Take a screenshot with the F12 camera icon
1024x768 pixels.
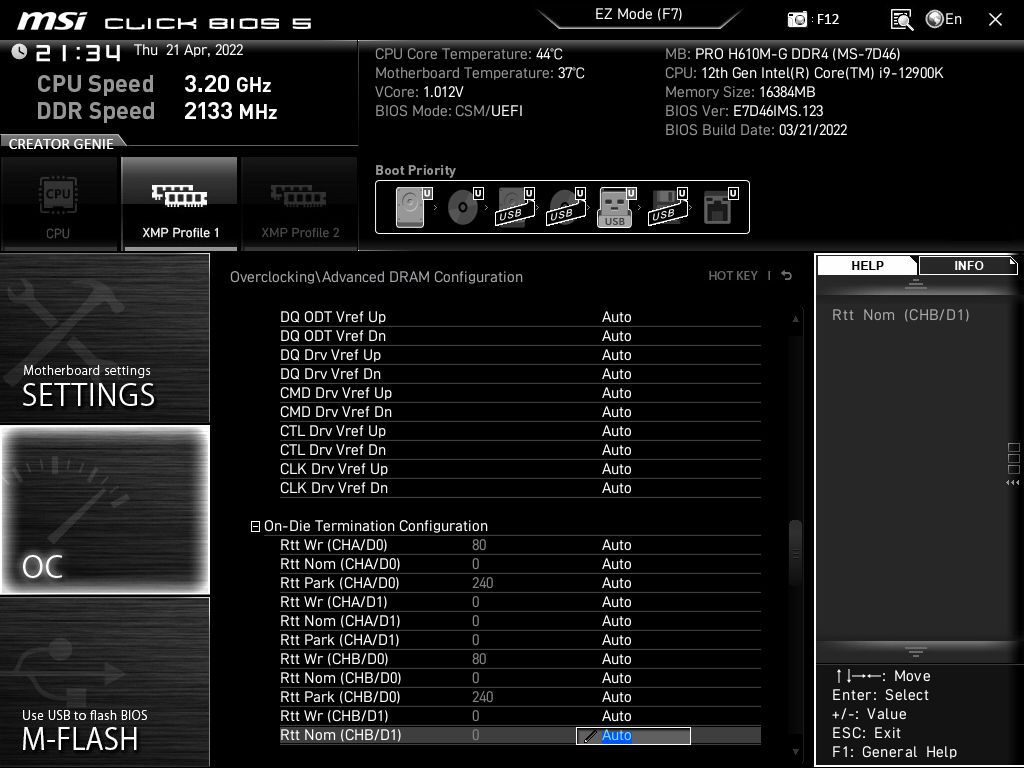tap(797, 20)
